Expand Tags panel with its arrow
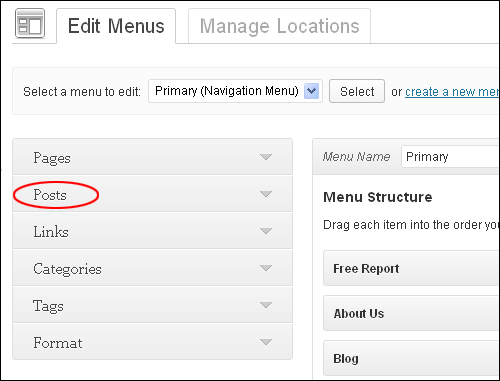500x381 pixels. pos(266,305)
